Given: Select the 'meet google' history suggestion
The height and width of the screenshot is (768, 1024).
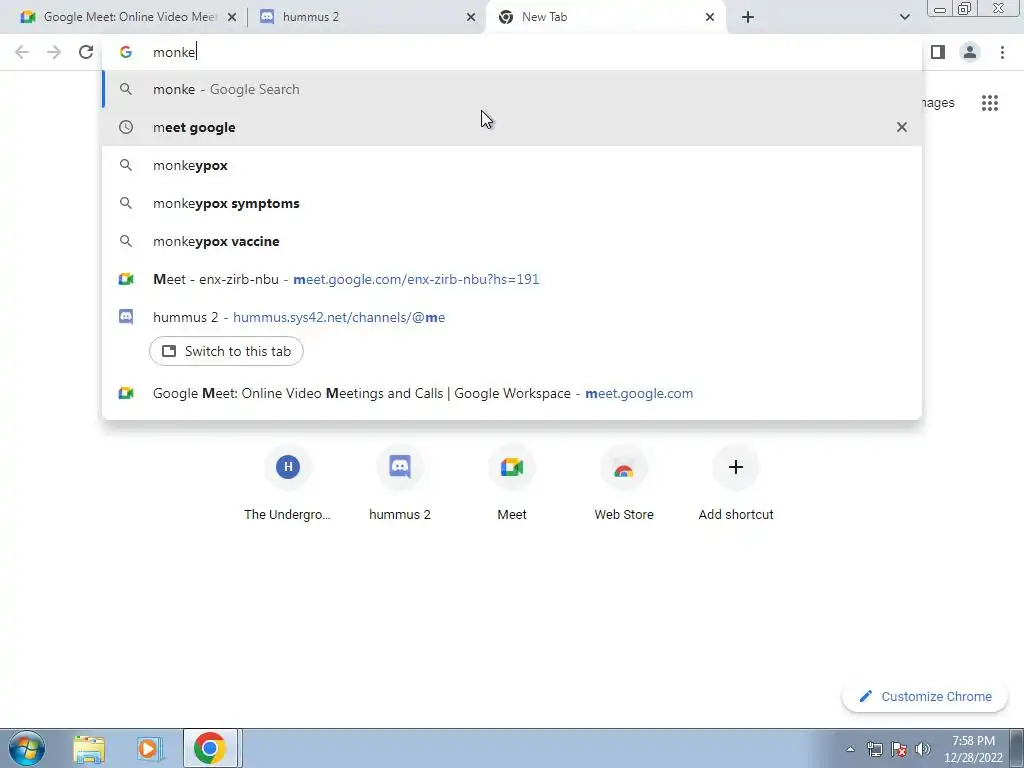Looking at the screenshot, I should [x=512, y=127].
